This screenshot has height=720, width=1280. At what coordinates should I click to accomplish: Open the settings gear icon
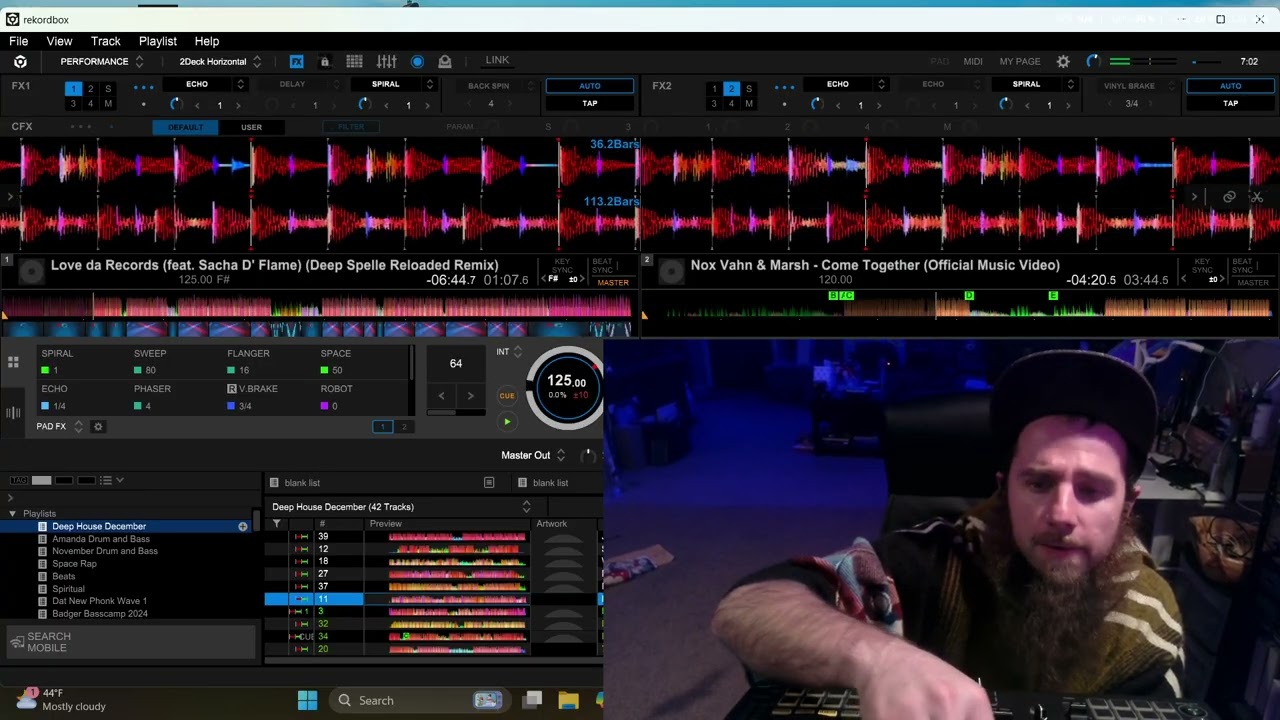tap(1063, 62)
